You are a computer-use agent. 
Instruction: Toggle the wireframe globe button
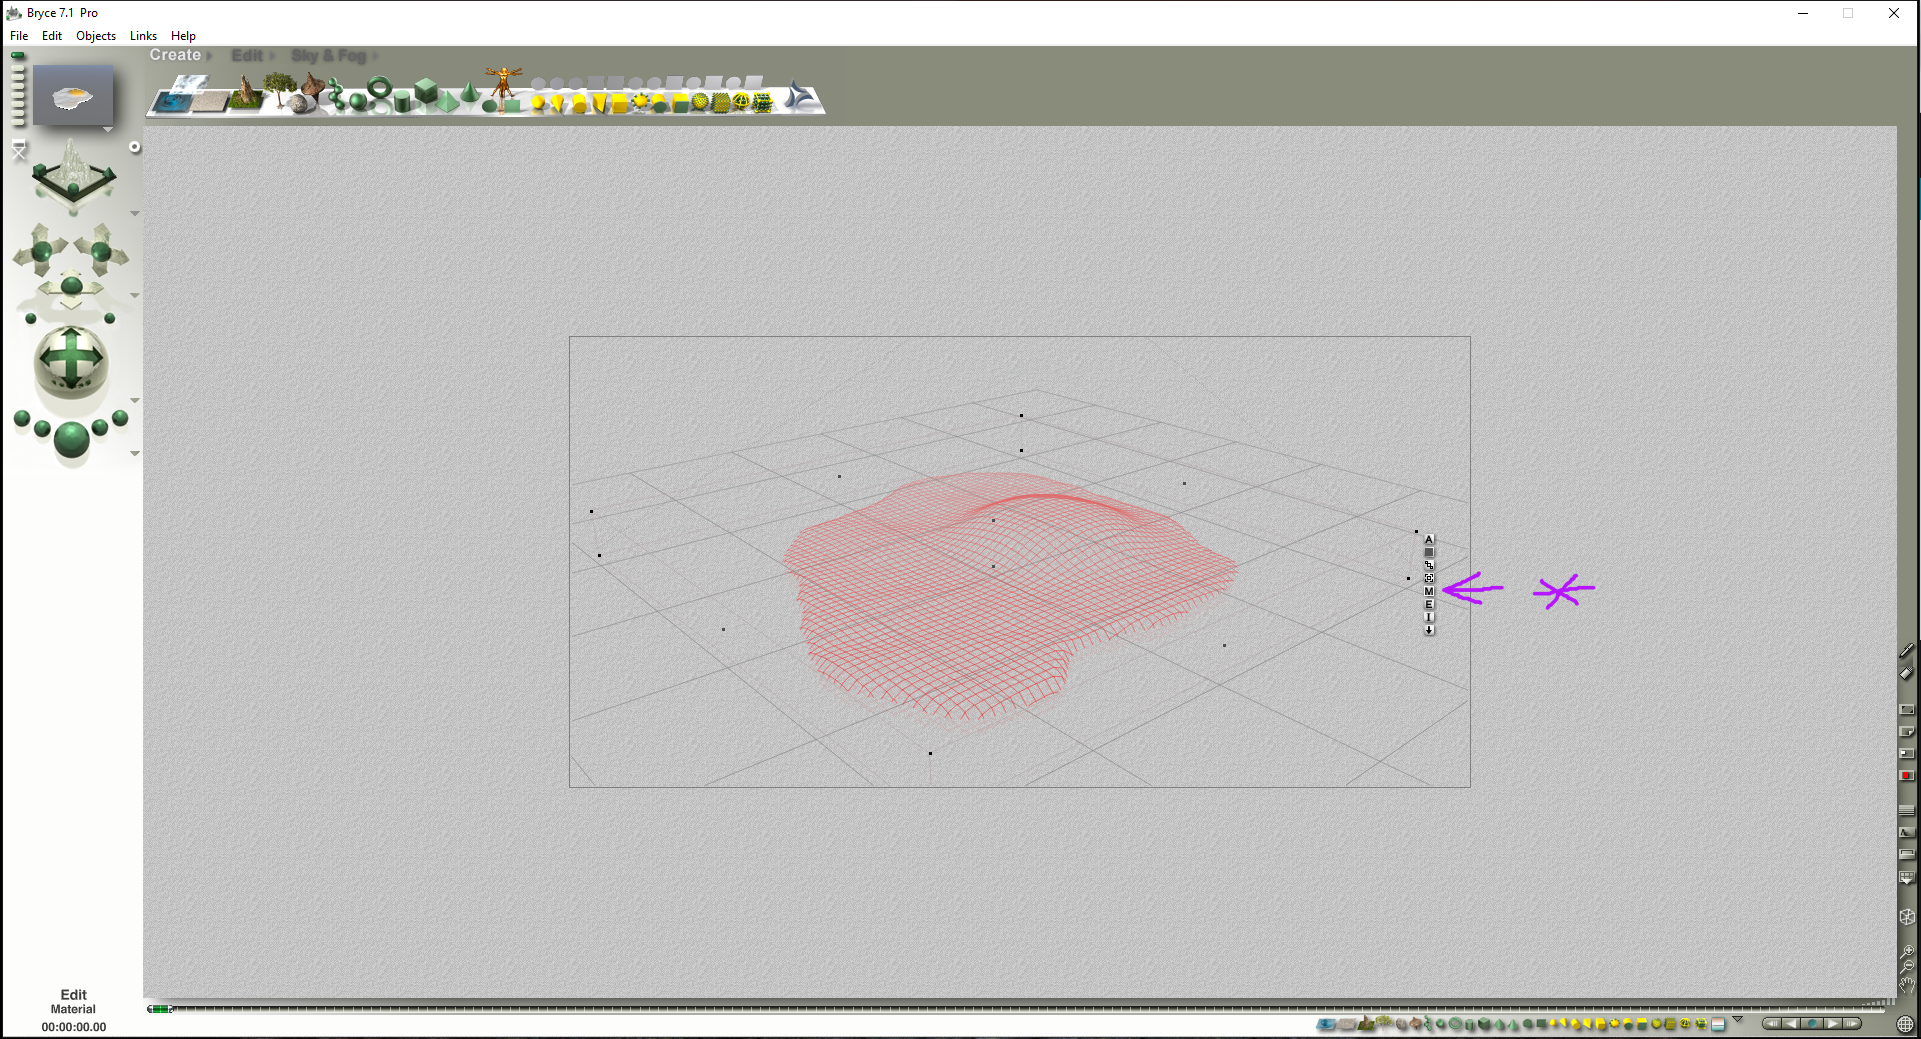pos(1905,1024)
